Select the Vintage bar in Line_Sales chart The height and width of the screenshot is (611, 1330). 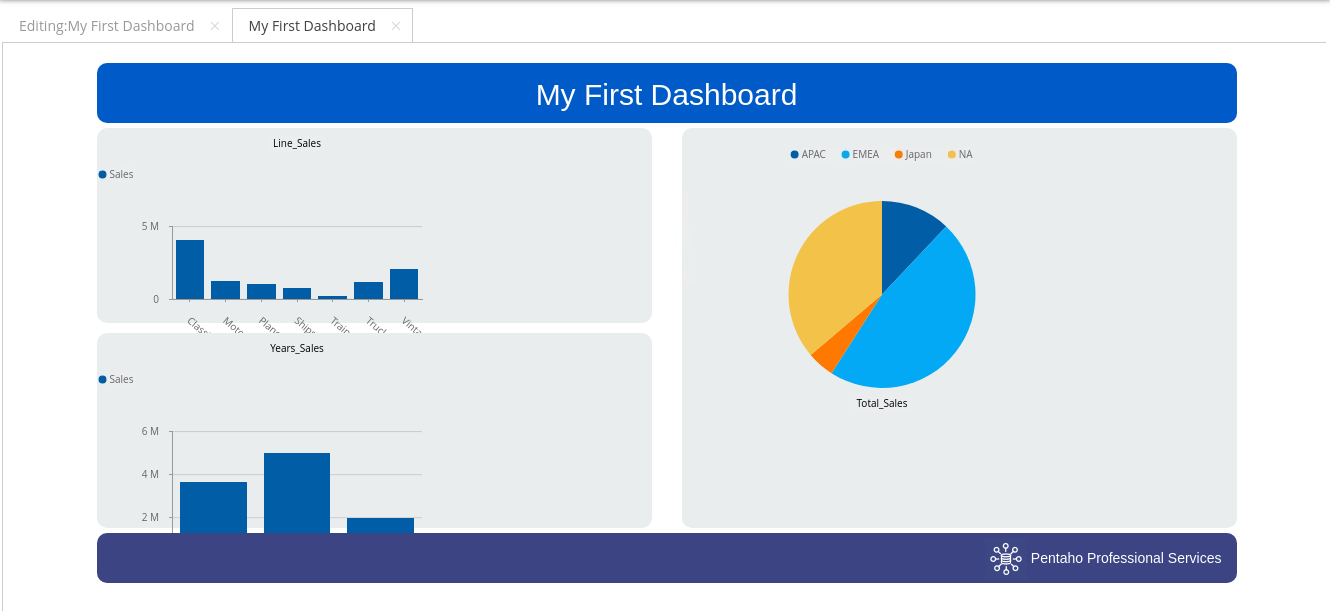pos(404,284)
